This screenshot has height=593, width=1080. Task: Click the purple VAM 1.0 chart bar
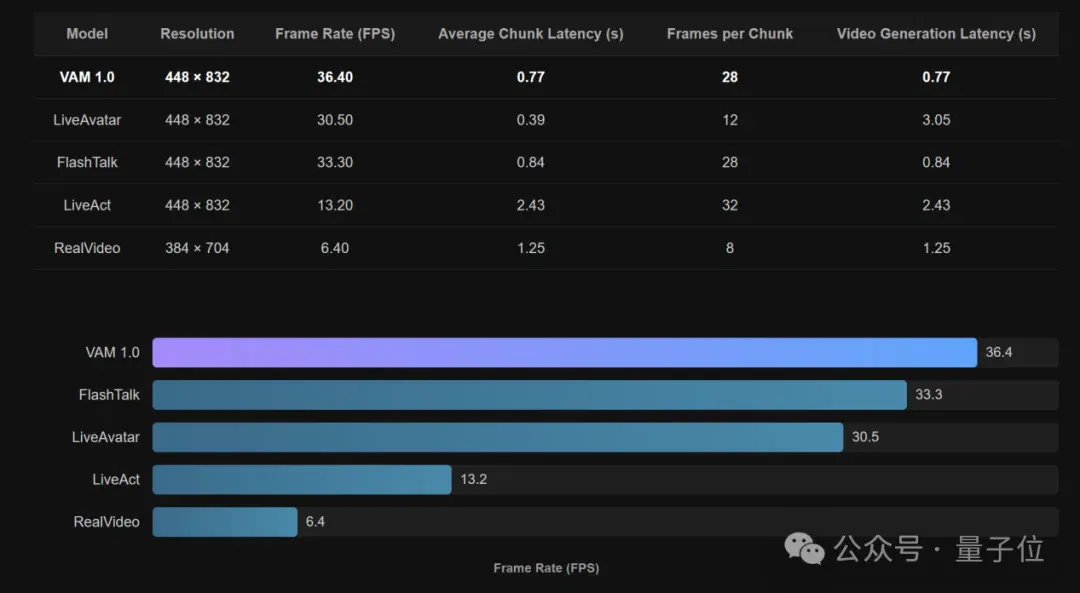tap(565, 353)
